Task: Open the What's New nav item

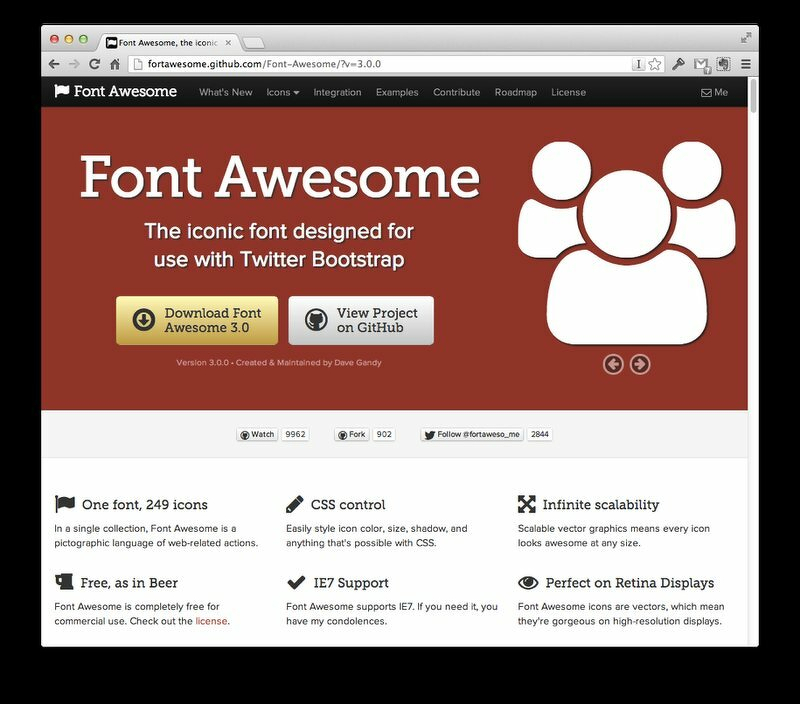Action: click(x=225, y=92)
